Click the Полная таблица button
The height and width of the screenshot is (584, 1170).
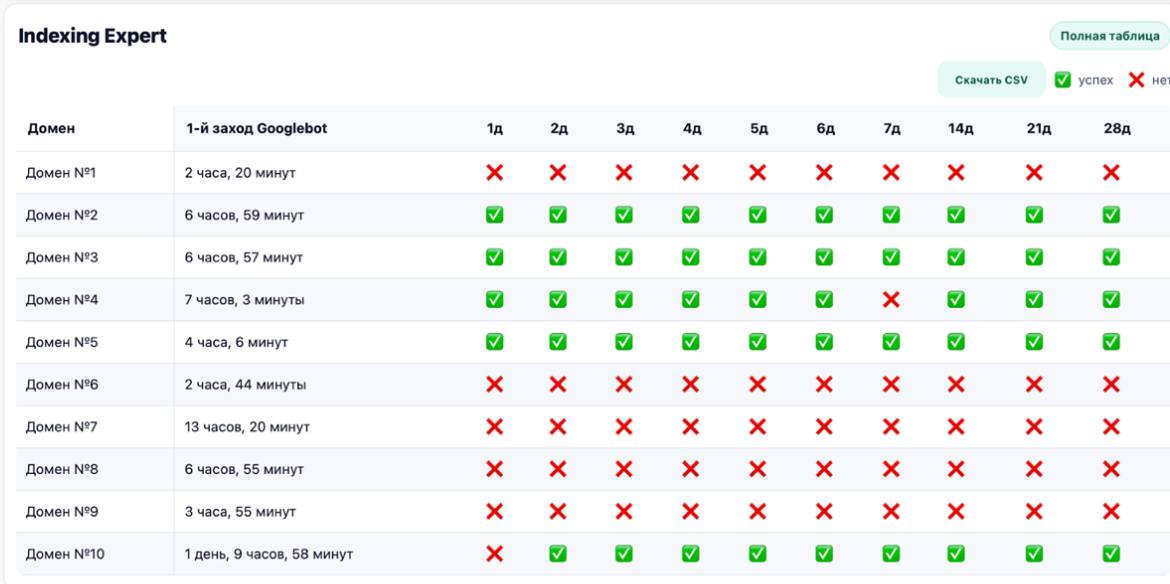(x=1109, y=36)
